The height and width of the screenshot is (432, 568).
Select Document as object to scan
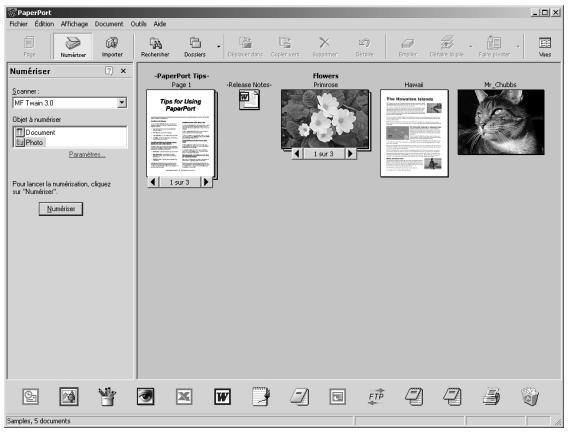click(40, 133)
